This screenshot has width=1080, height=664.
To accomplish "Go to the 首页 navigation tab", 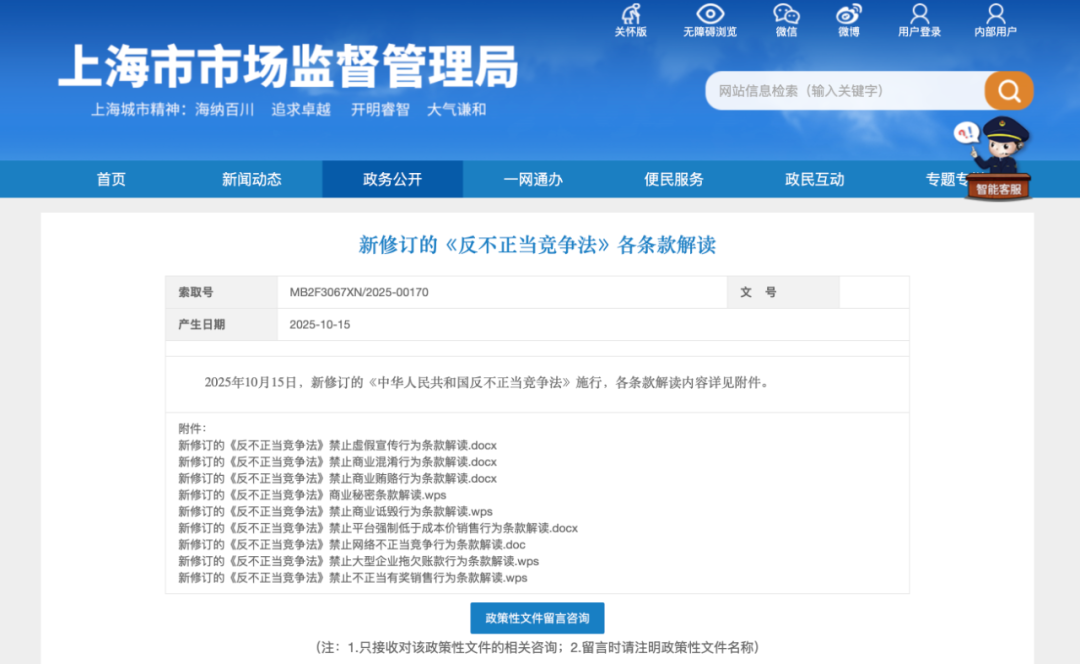I will 111,180.
